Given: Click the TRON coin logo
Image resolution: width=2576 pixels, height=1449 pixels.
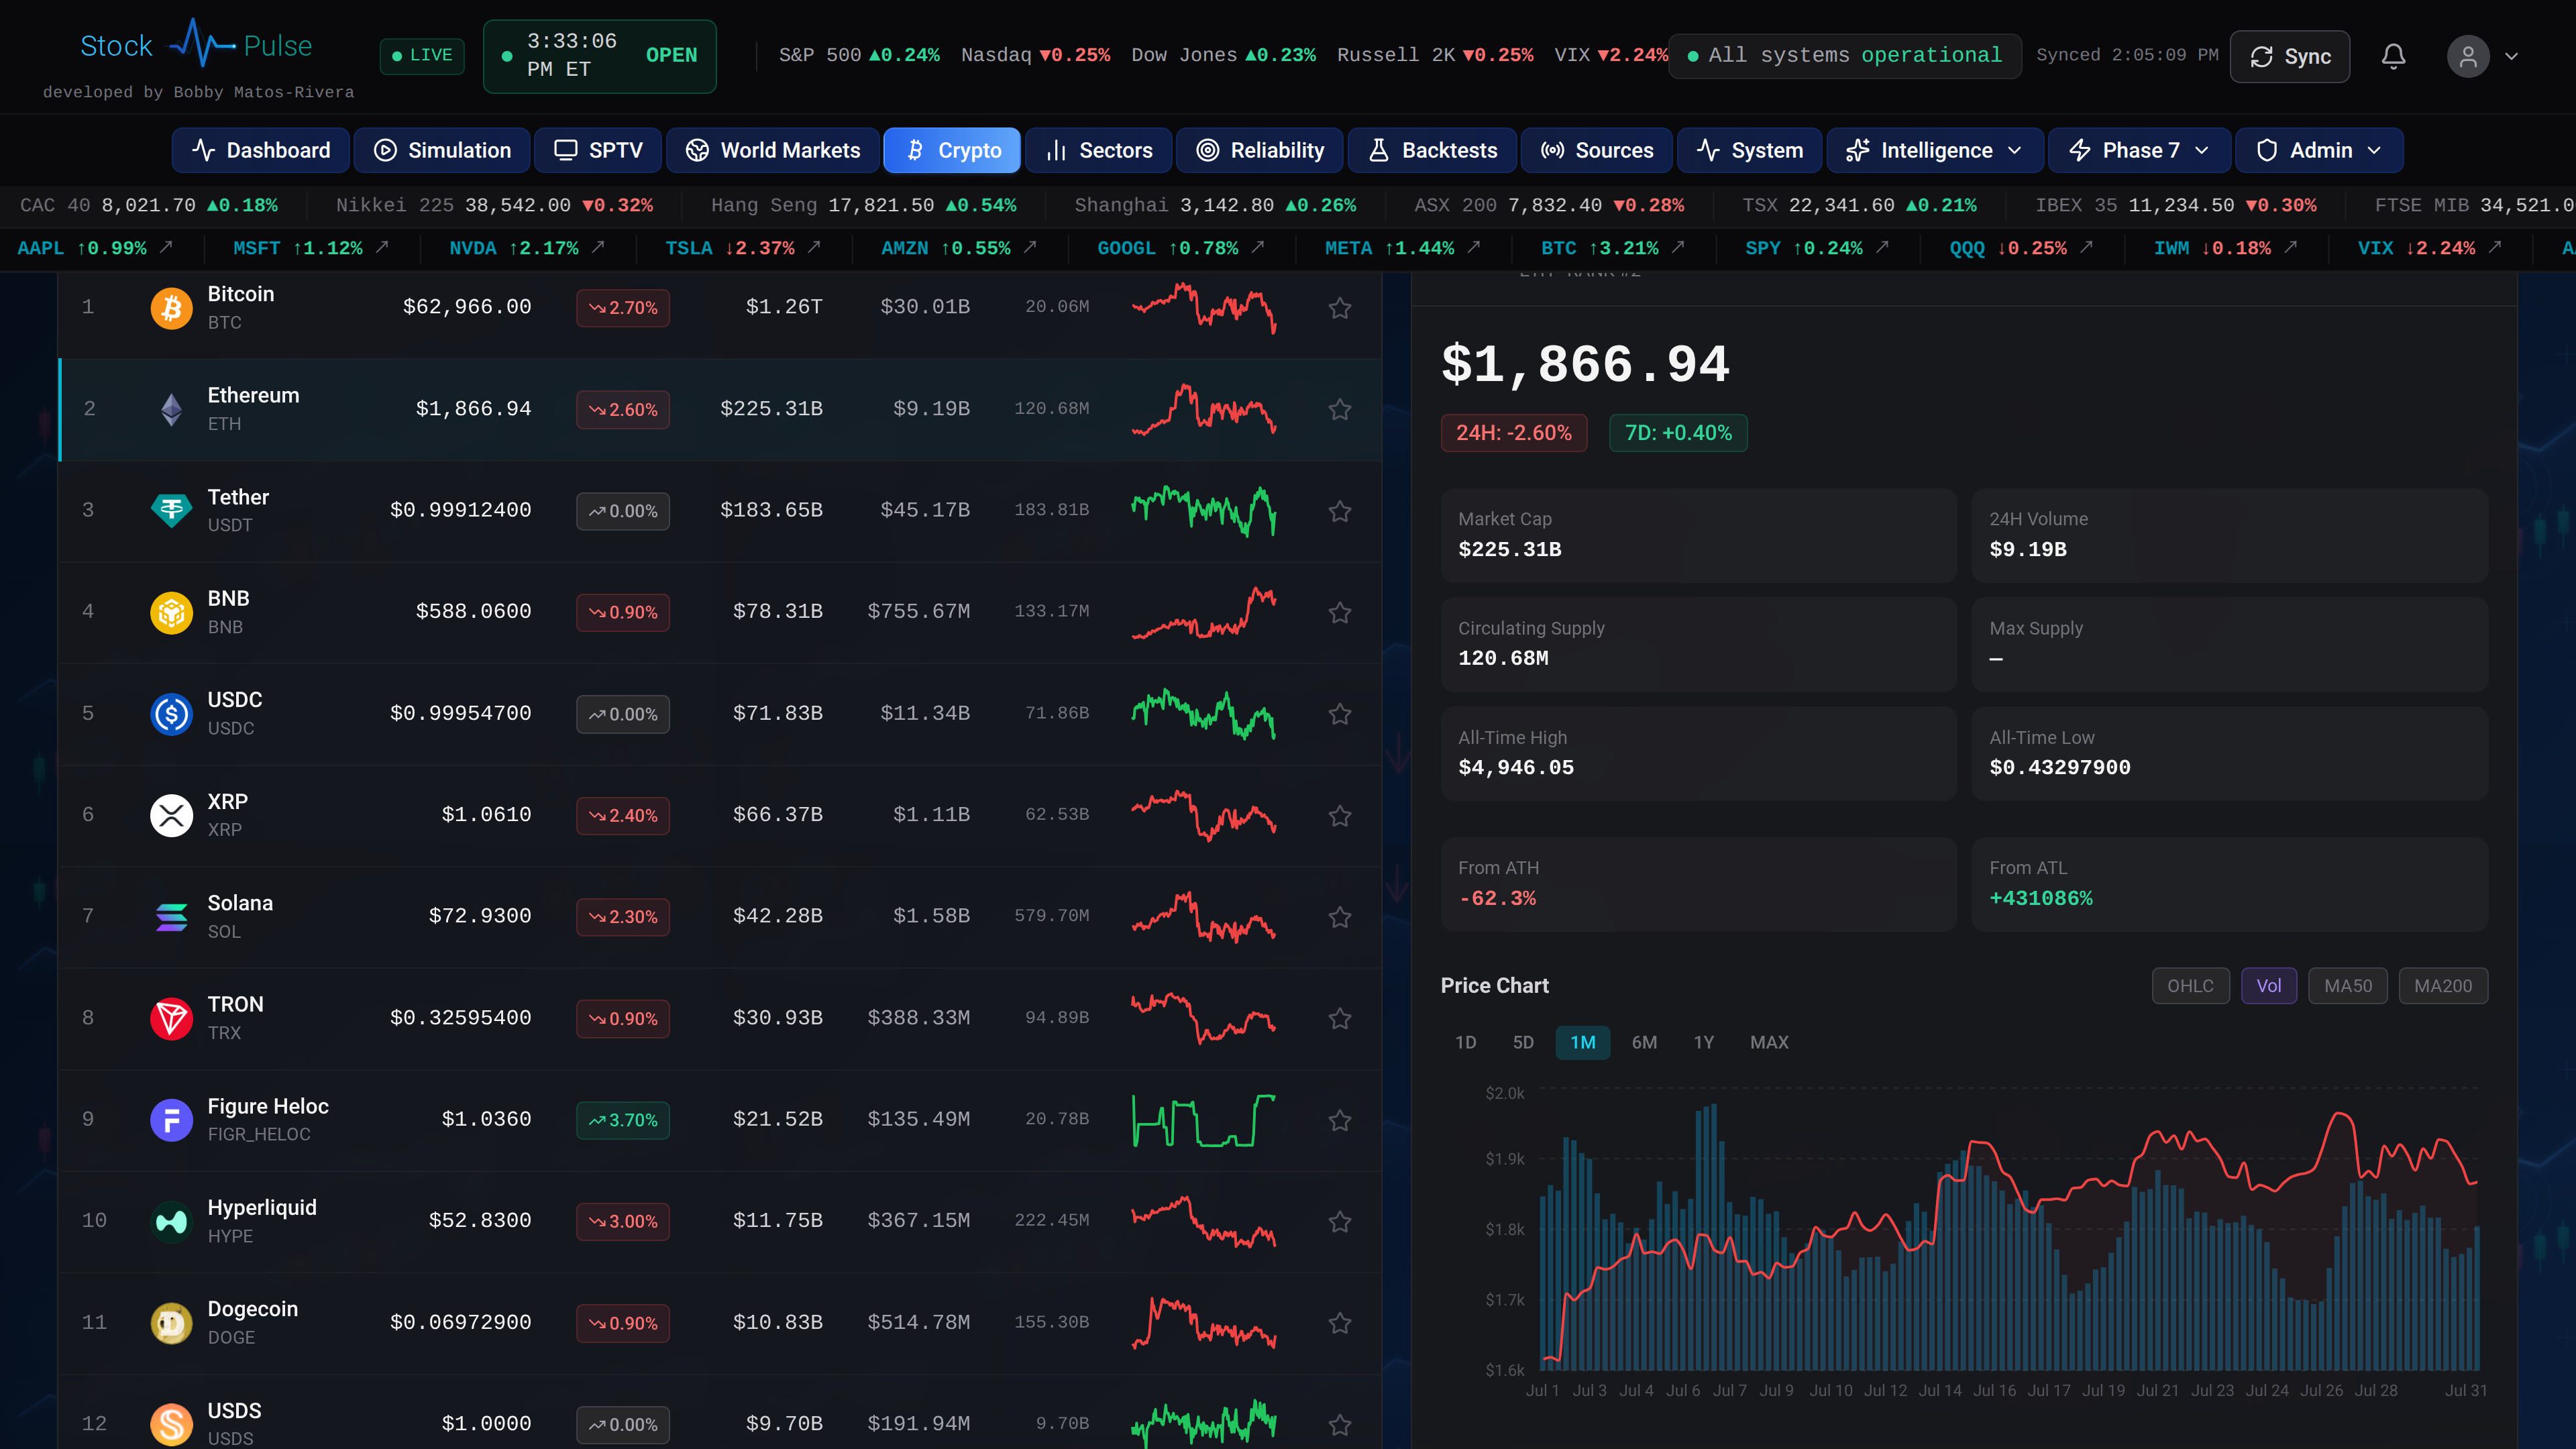Looking at the screenshot, I should coord(171,1018).
